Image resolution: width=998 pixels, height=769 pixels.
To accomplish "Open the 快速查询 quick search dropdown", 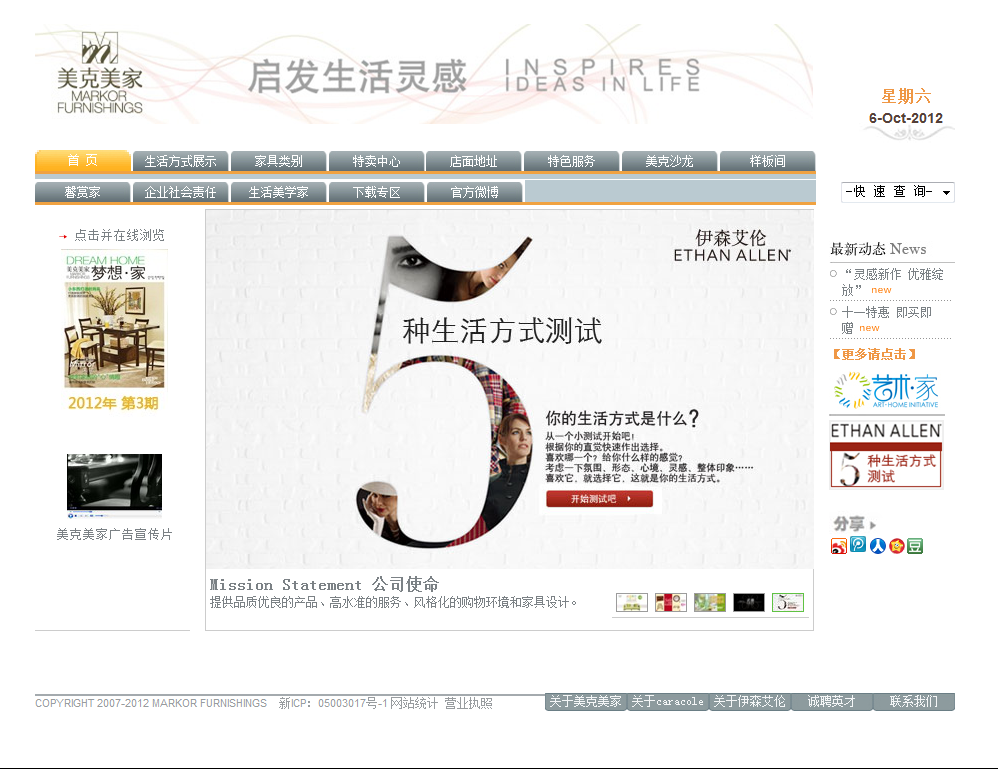I will 897,192.
